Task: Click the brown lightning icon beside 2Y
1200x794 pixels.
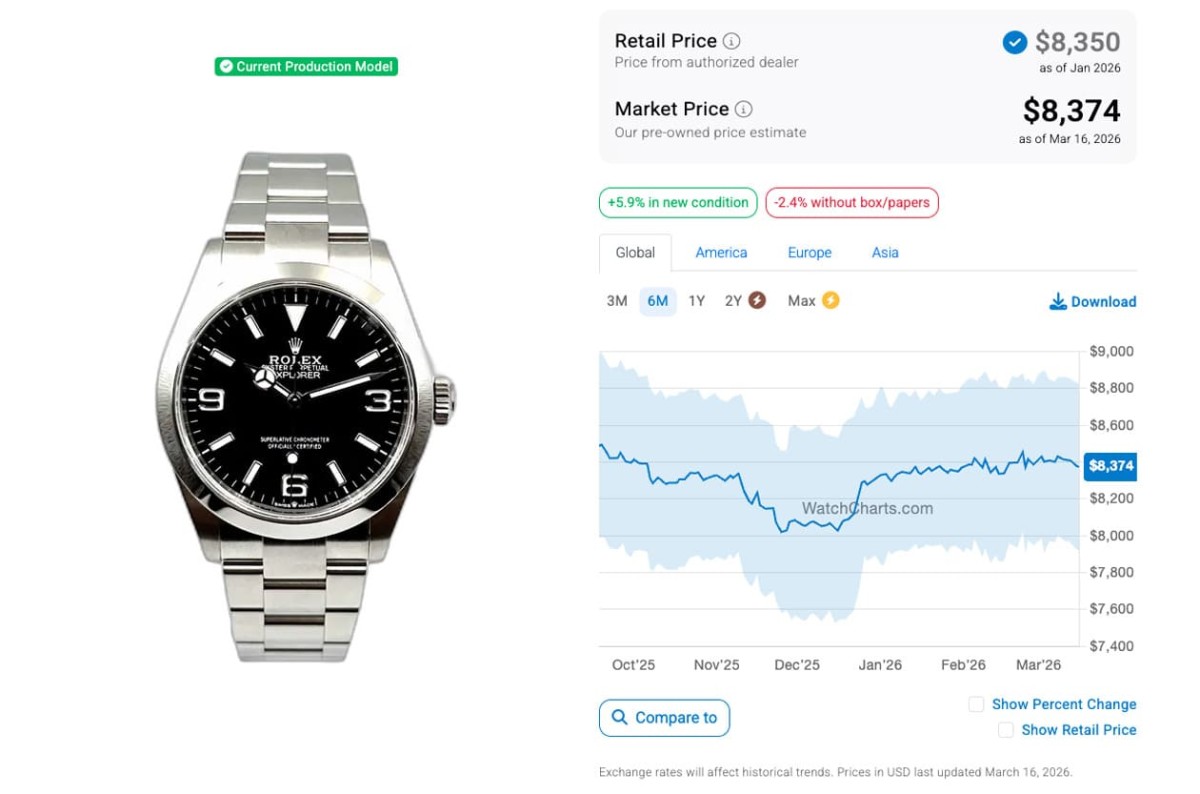Action: click(757, 300)
